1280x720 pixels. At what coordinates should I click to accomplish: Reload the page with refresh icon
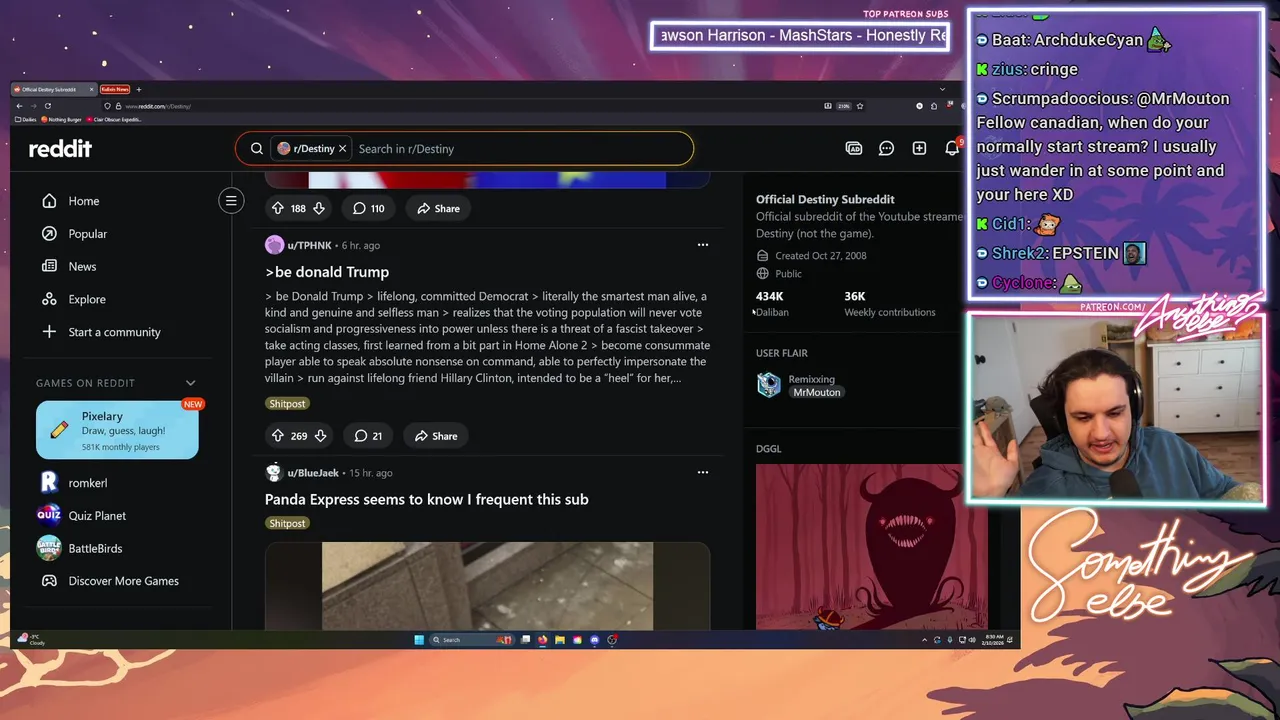click(x=48, y=106)
